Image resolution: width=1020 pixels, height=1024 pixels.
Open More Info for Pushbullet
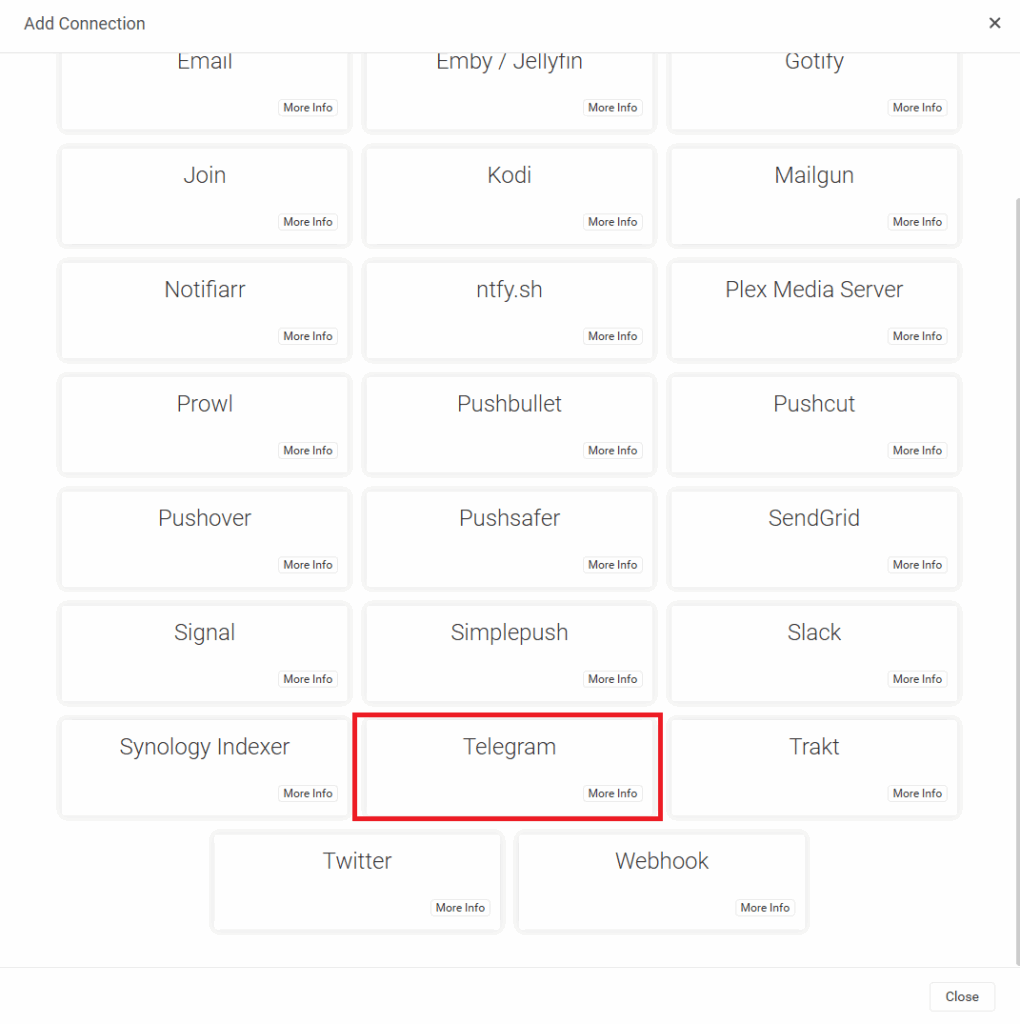(x=612, y=450)
